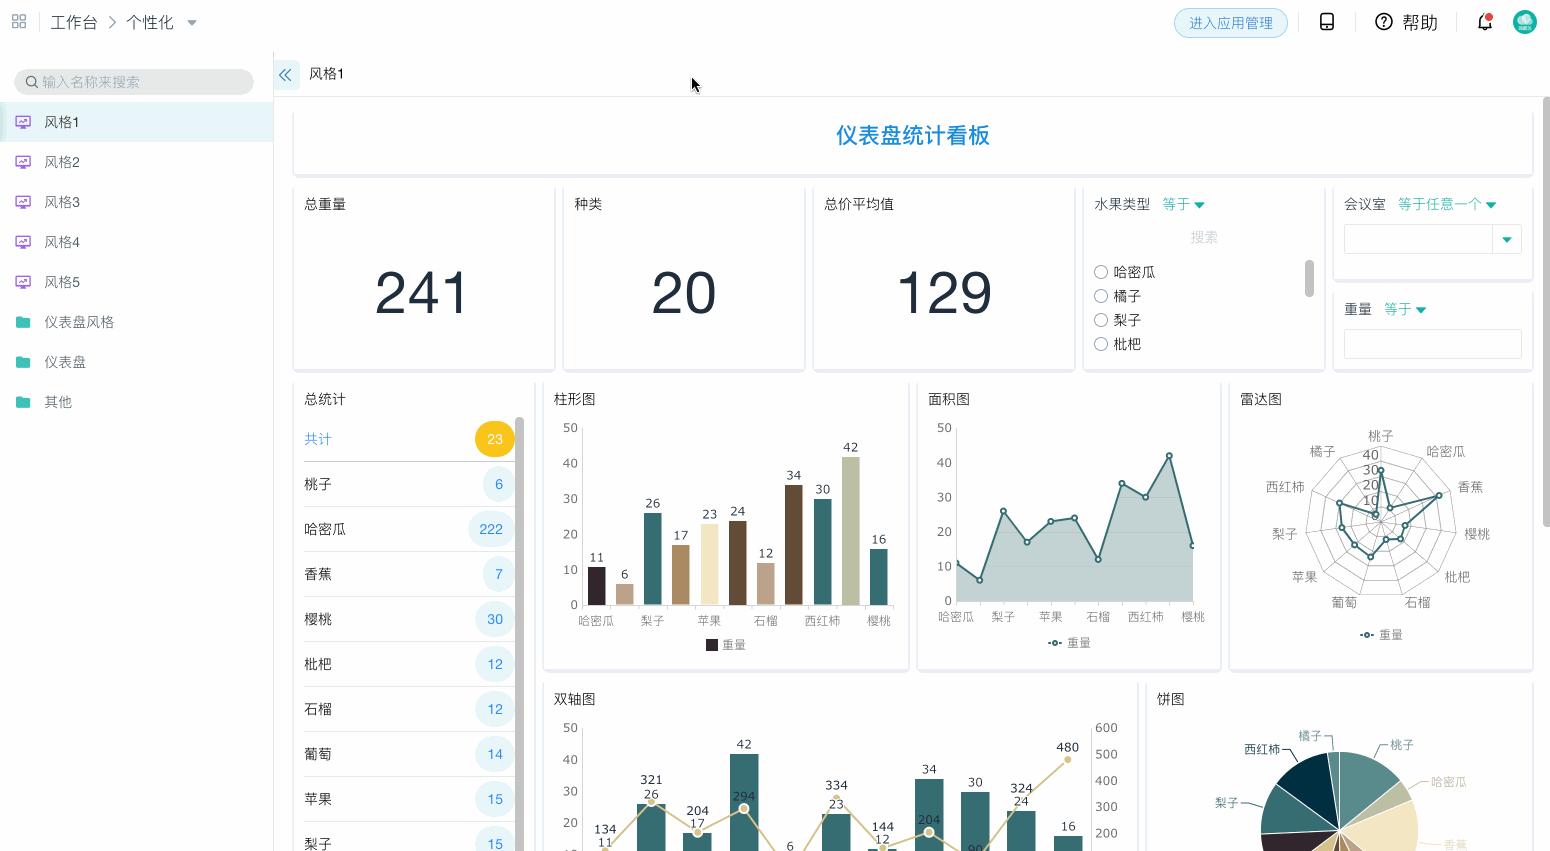Expand the 会议室 selection dropdown

(1506, 239)
